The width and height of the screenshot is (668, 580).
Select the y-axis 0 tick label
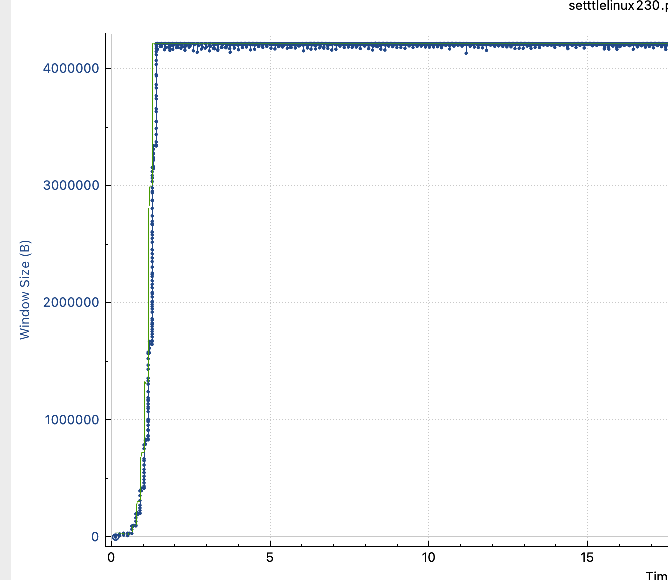[95, 537]
